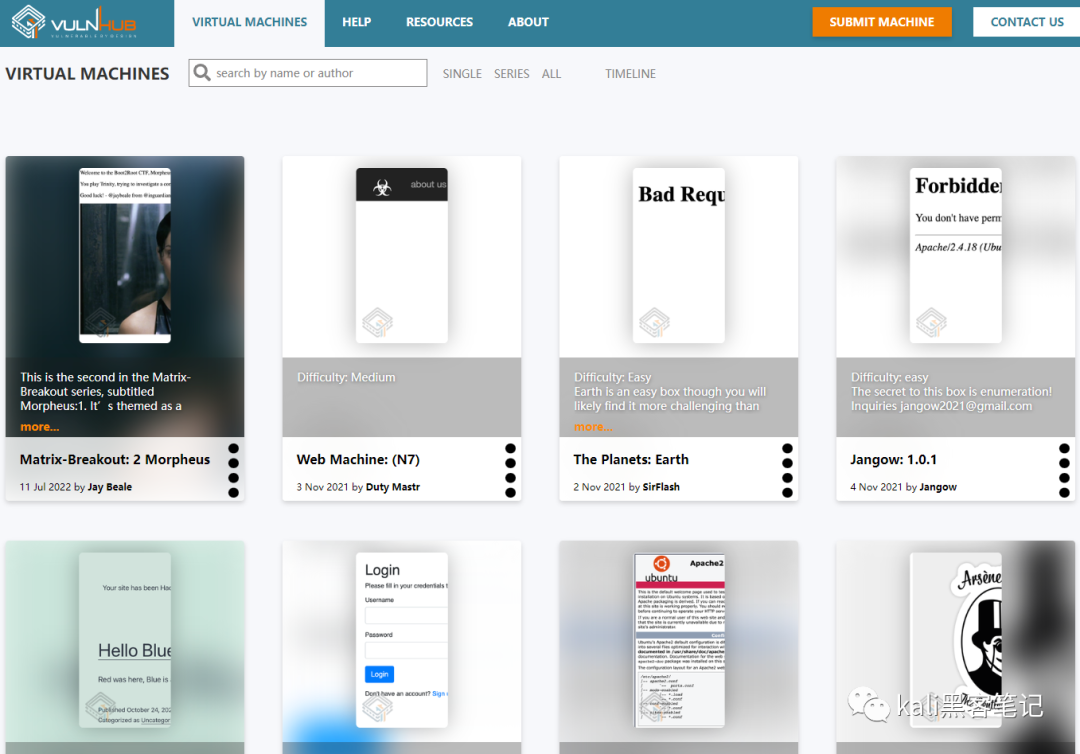This screenshot has width=1080, height=754.
Task: Click the Submit Machine button
Action: [882, 22]
